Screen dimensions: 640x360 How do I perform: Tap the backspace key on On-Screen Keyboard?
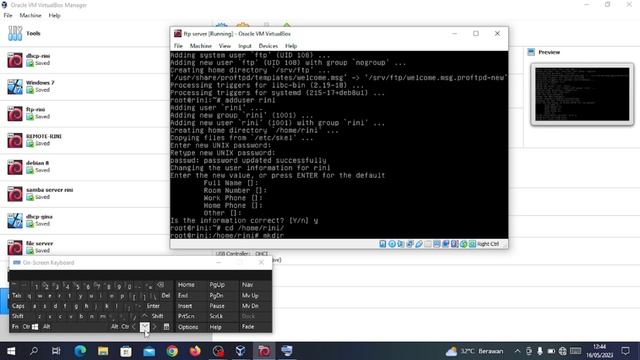[161, 285]
